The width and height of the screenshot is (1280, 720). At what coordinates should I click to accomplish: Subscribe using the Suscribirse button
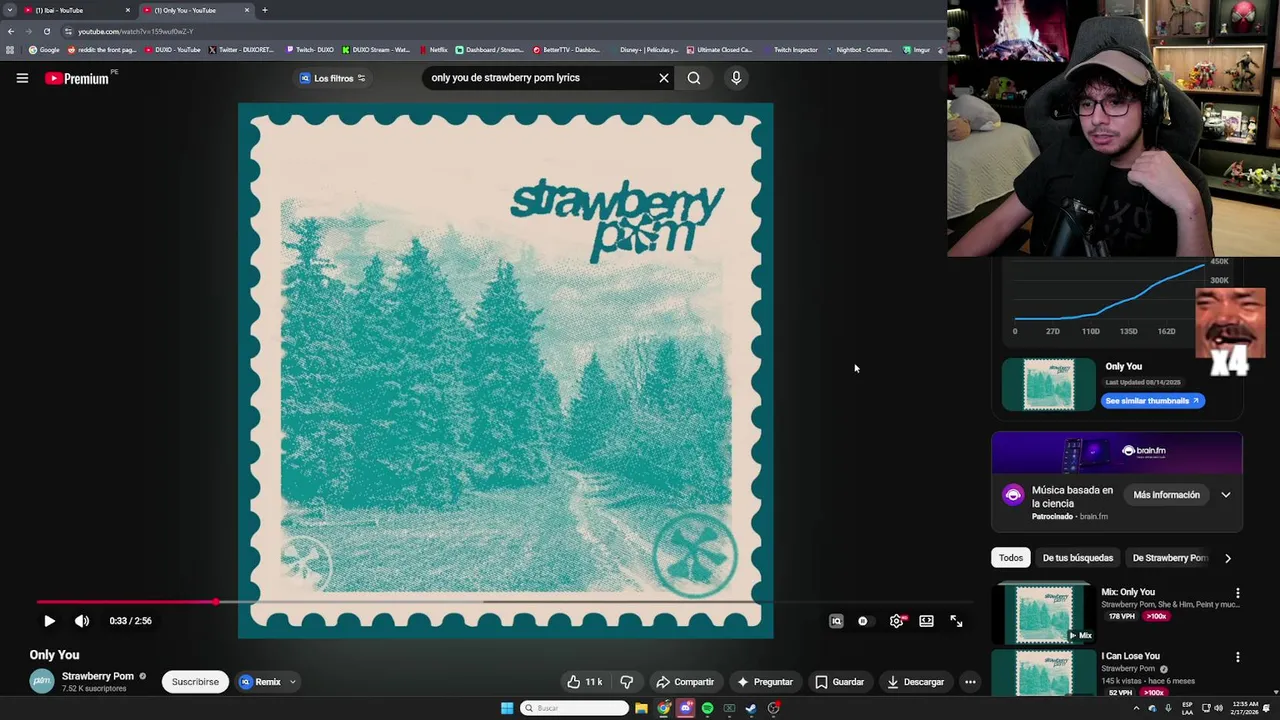tap(195, 682)
